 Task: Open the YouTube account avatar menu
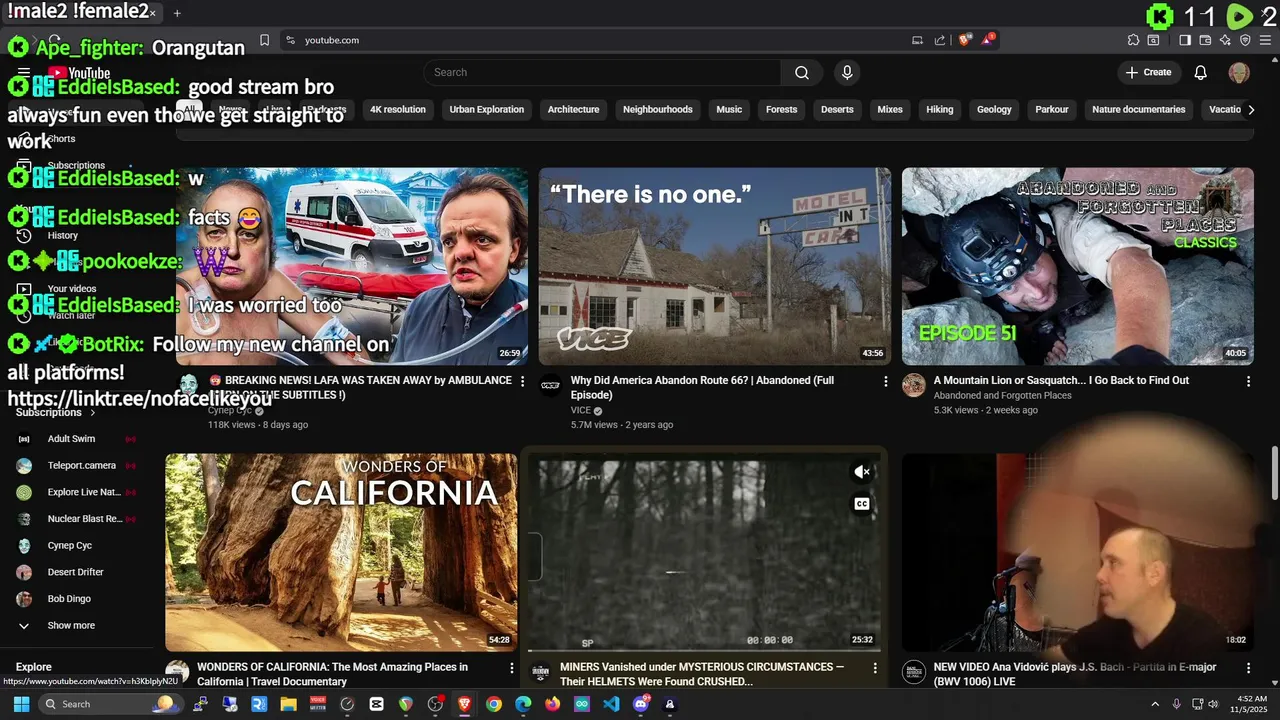[1239, 72]
